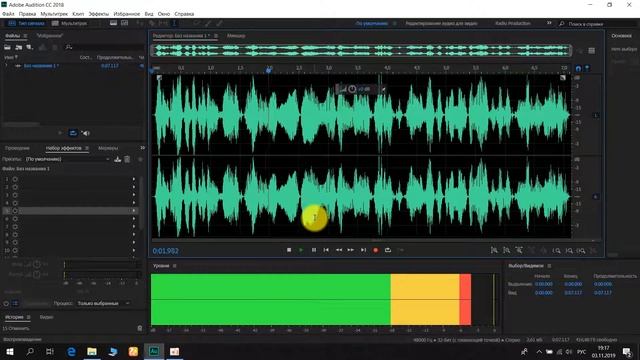Screen dimensions: 640x360
Task: Click the Rewind transport button
Action: (x=339, y=250)
